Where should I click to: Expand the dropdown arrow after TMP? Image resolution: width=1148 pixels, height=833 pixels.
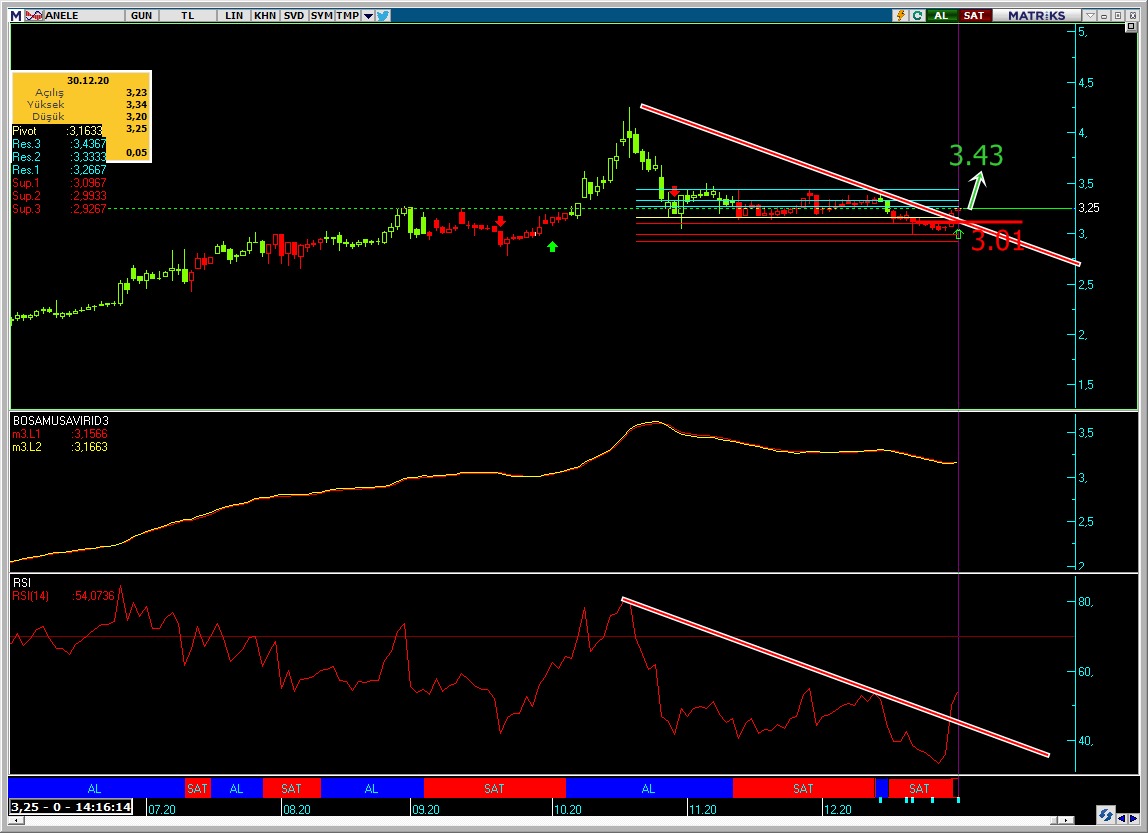[368, 16]
